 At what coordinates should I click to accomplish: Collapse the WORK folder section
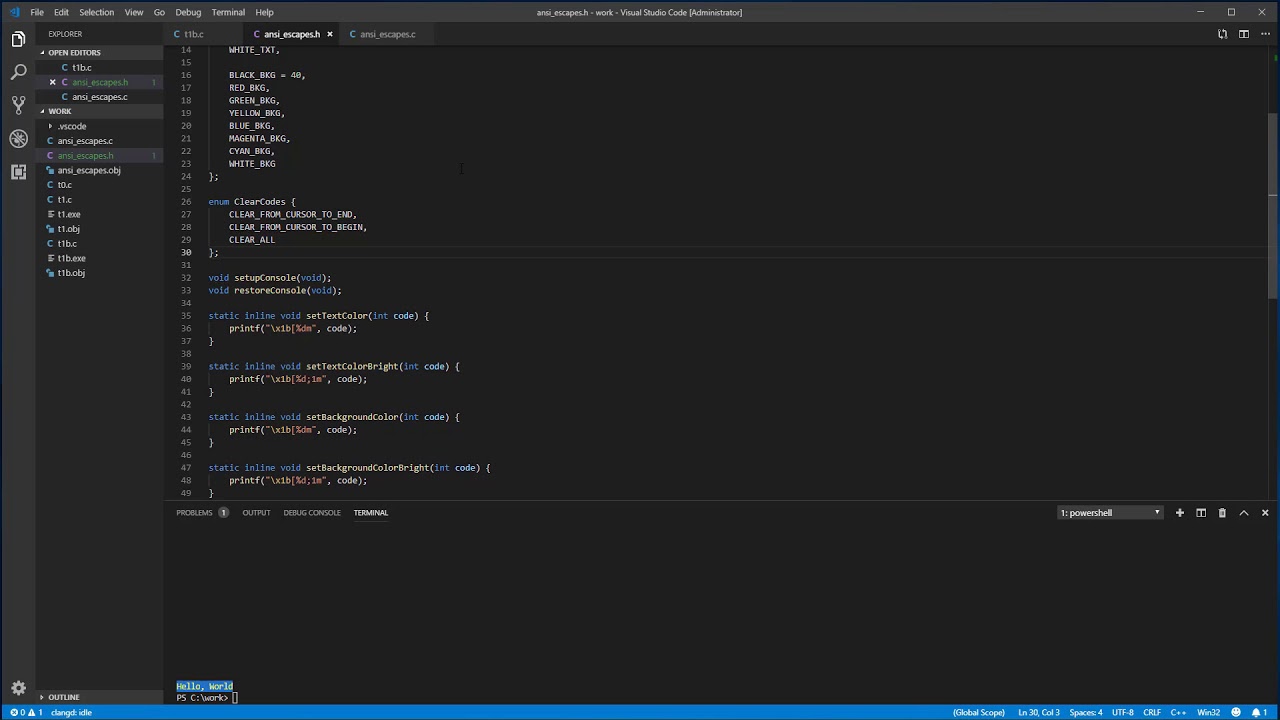pos(60,111)
